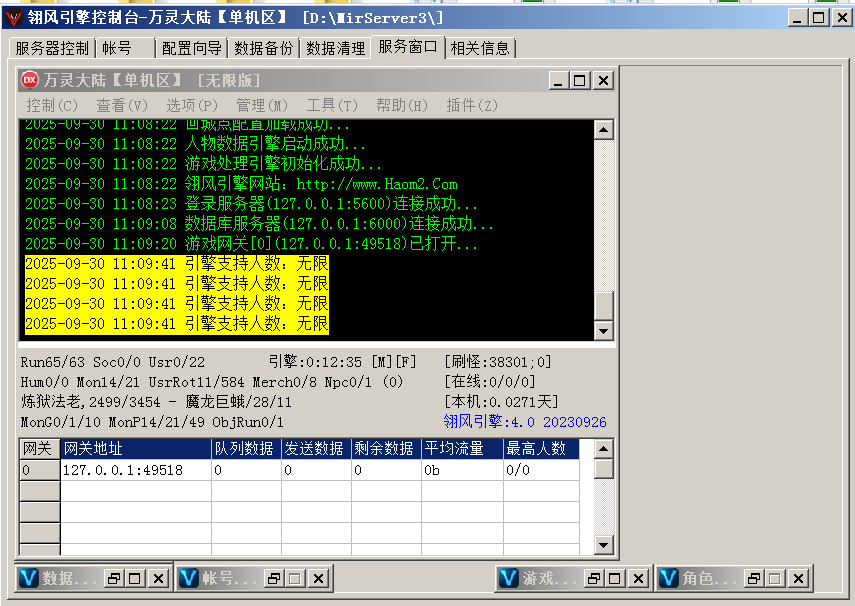Screen dimensions: 855x606
Task: Switch to the 数据备份 tab
Action: tap(264, 47)
